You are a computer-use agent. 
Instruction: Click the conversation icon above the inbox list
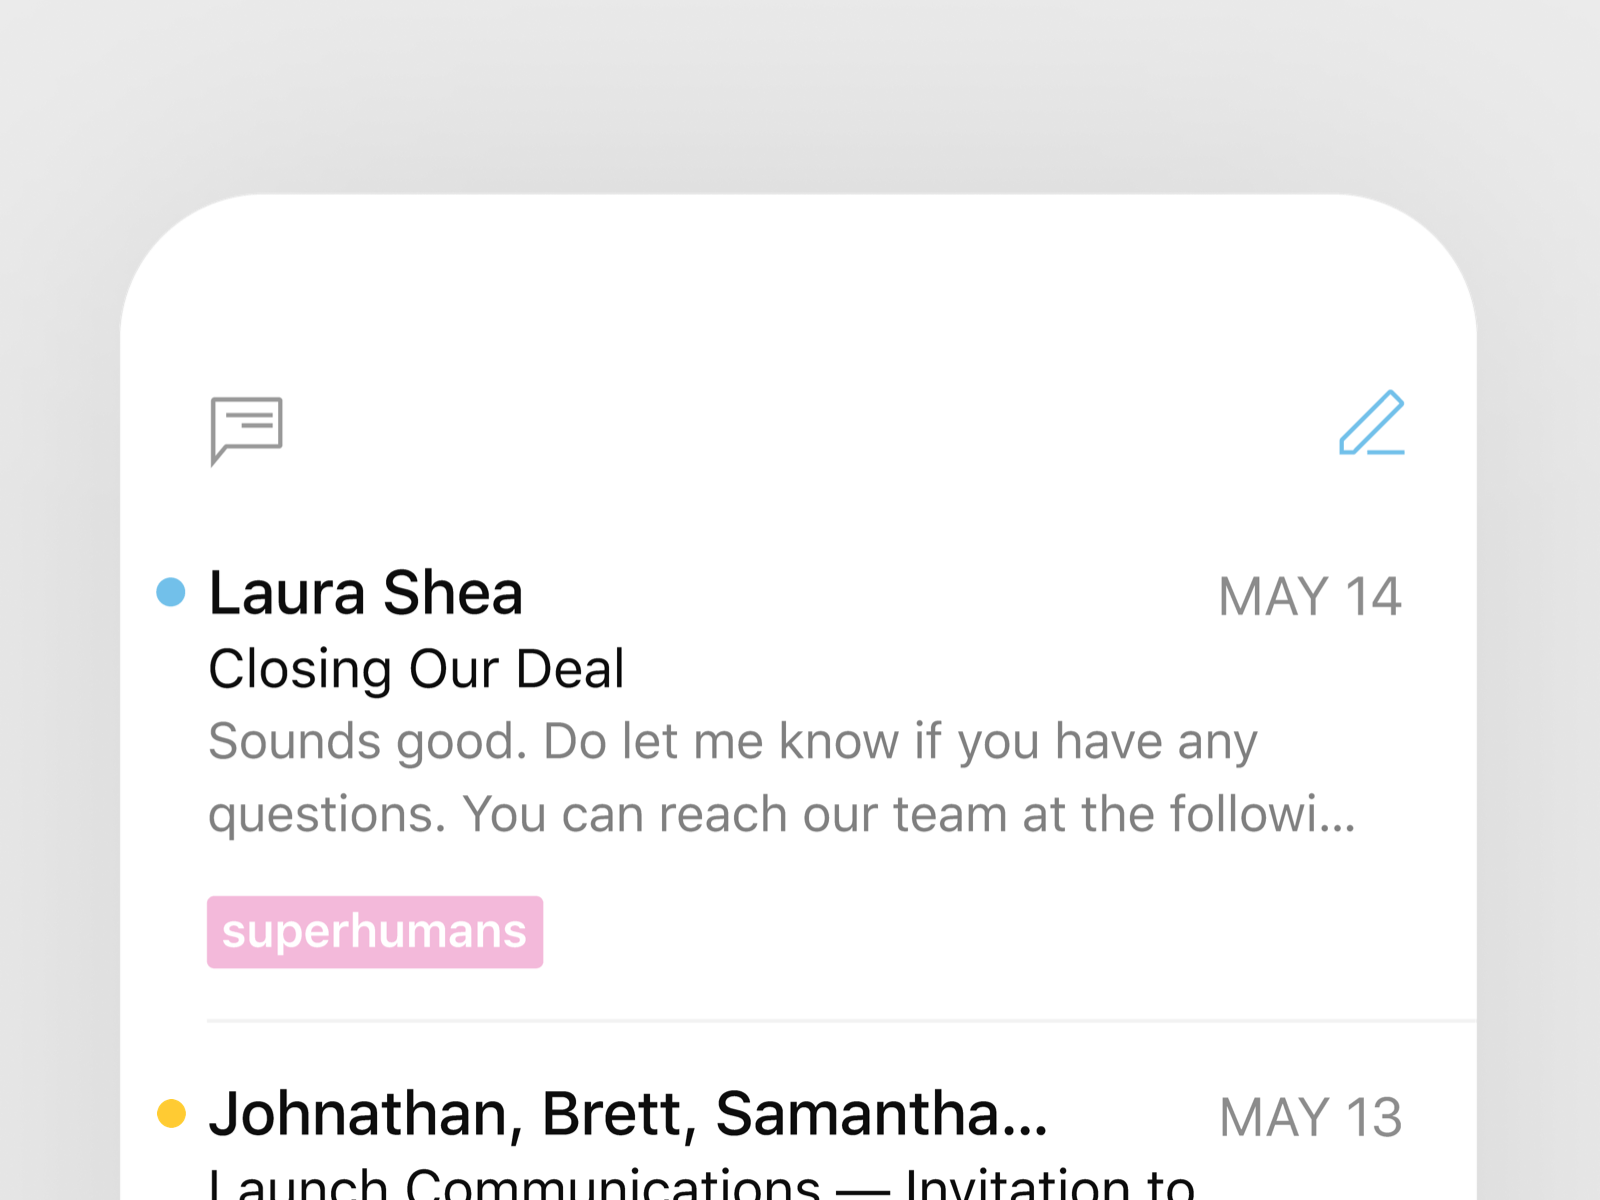[x=248, y=430]
